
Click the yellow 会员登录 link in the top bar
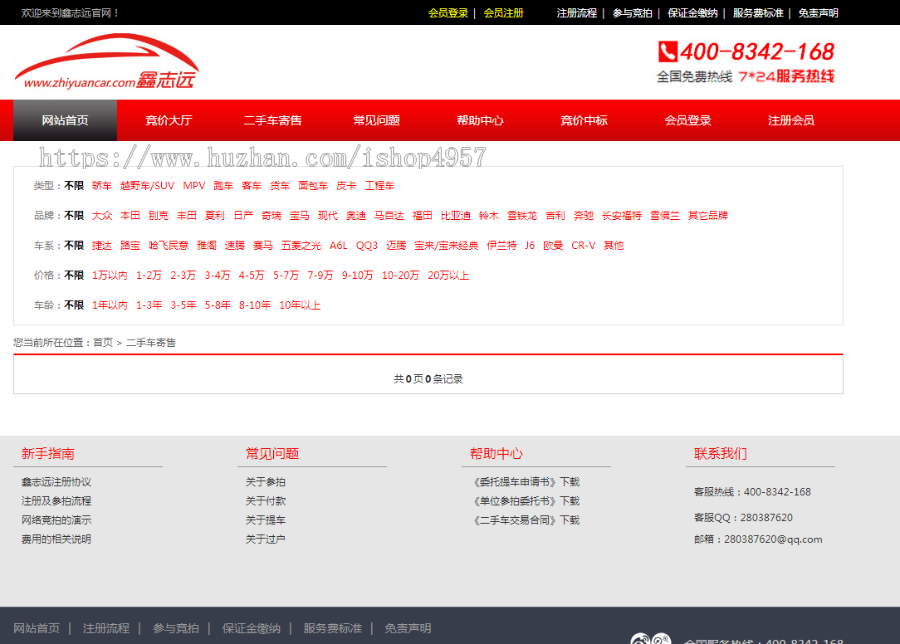(x=448, y=13)
